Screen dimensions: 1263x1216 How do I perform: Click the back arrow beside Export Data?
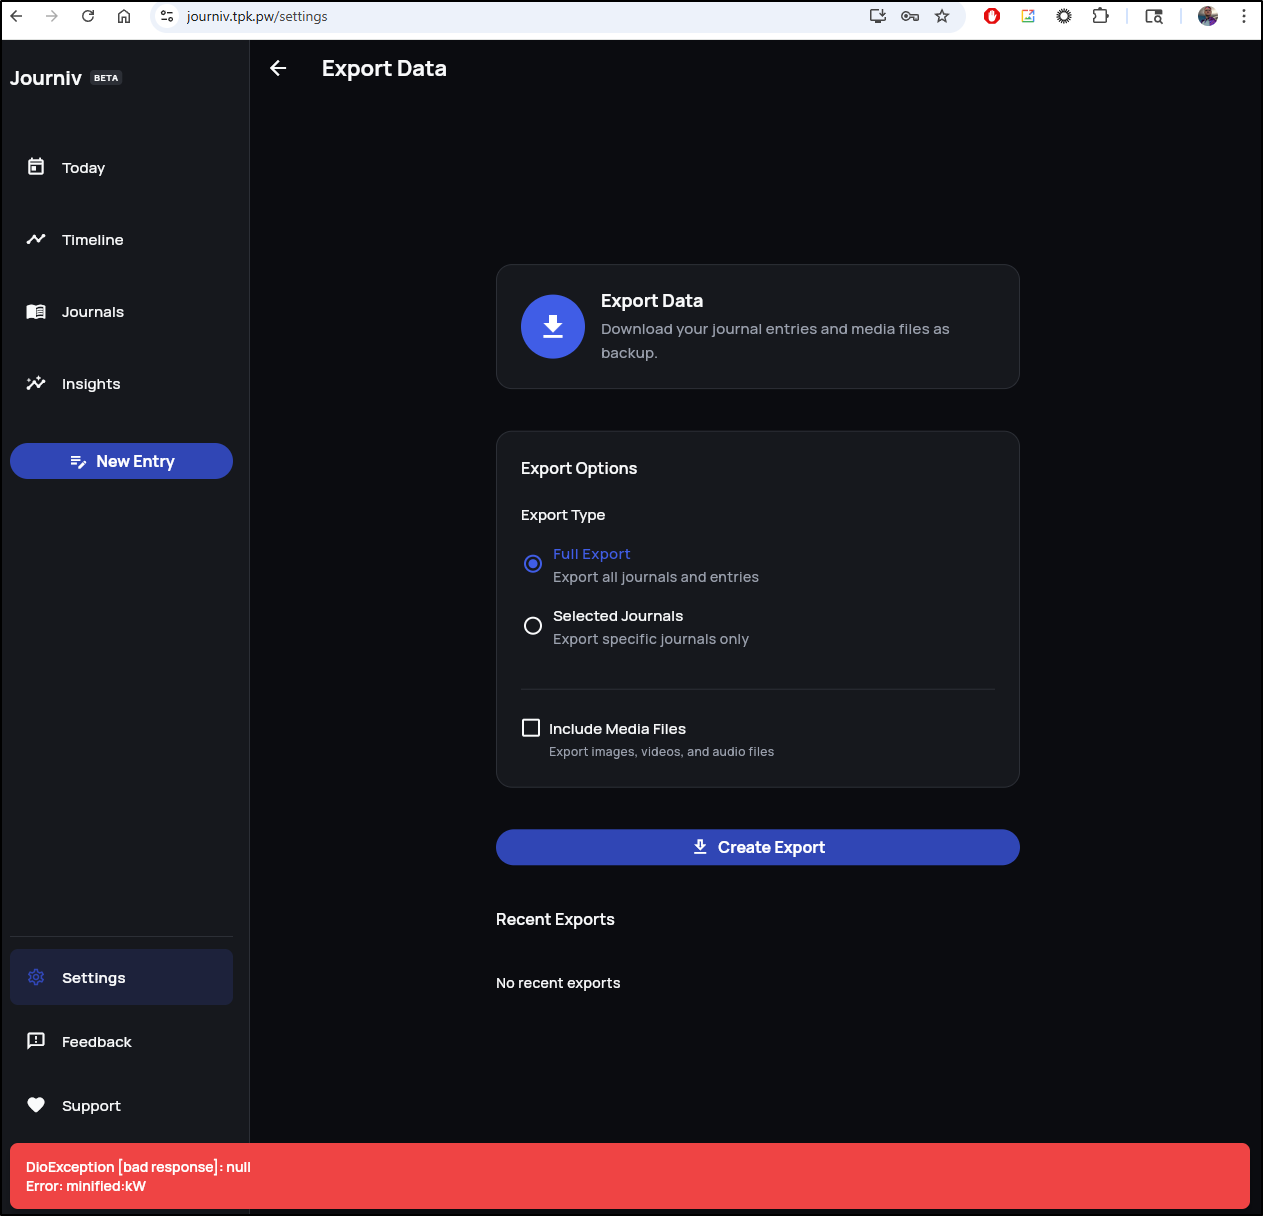point(278,68)
